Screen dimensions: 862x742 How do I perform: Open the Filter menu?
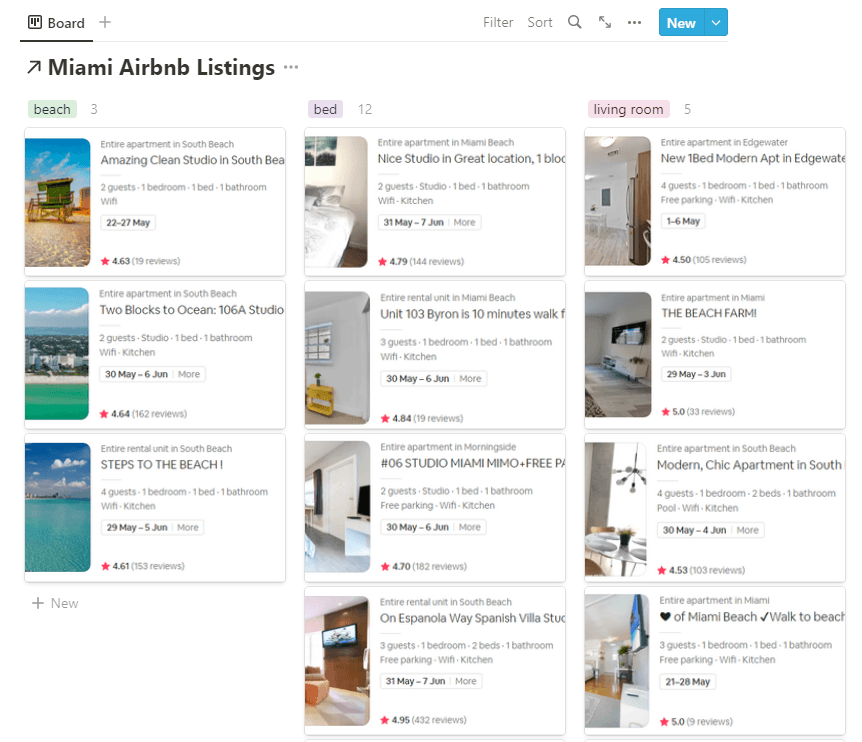pyautogui.click(x=498, y=22)
